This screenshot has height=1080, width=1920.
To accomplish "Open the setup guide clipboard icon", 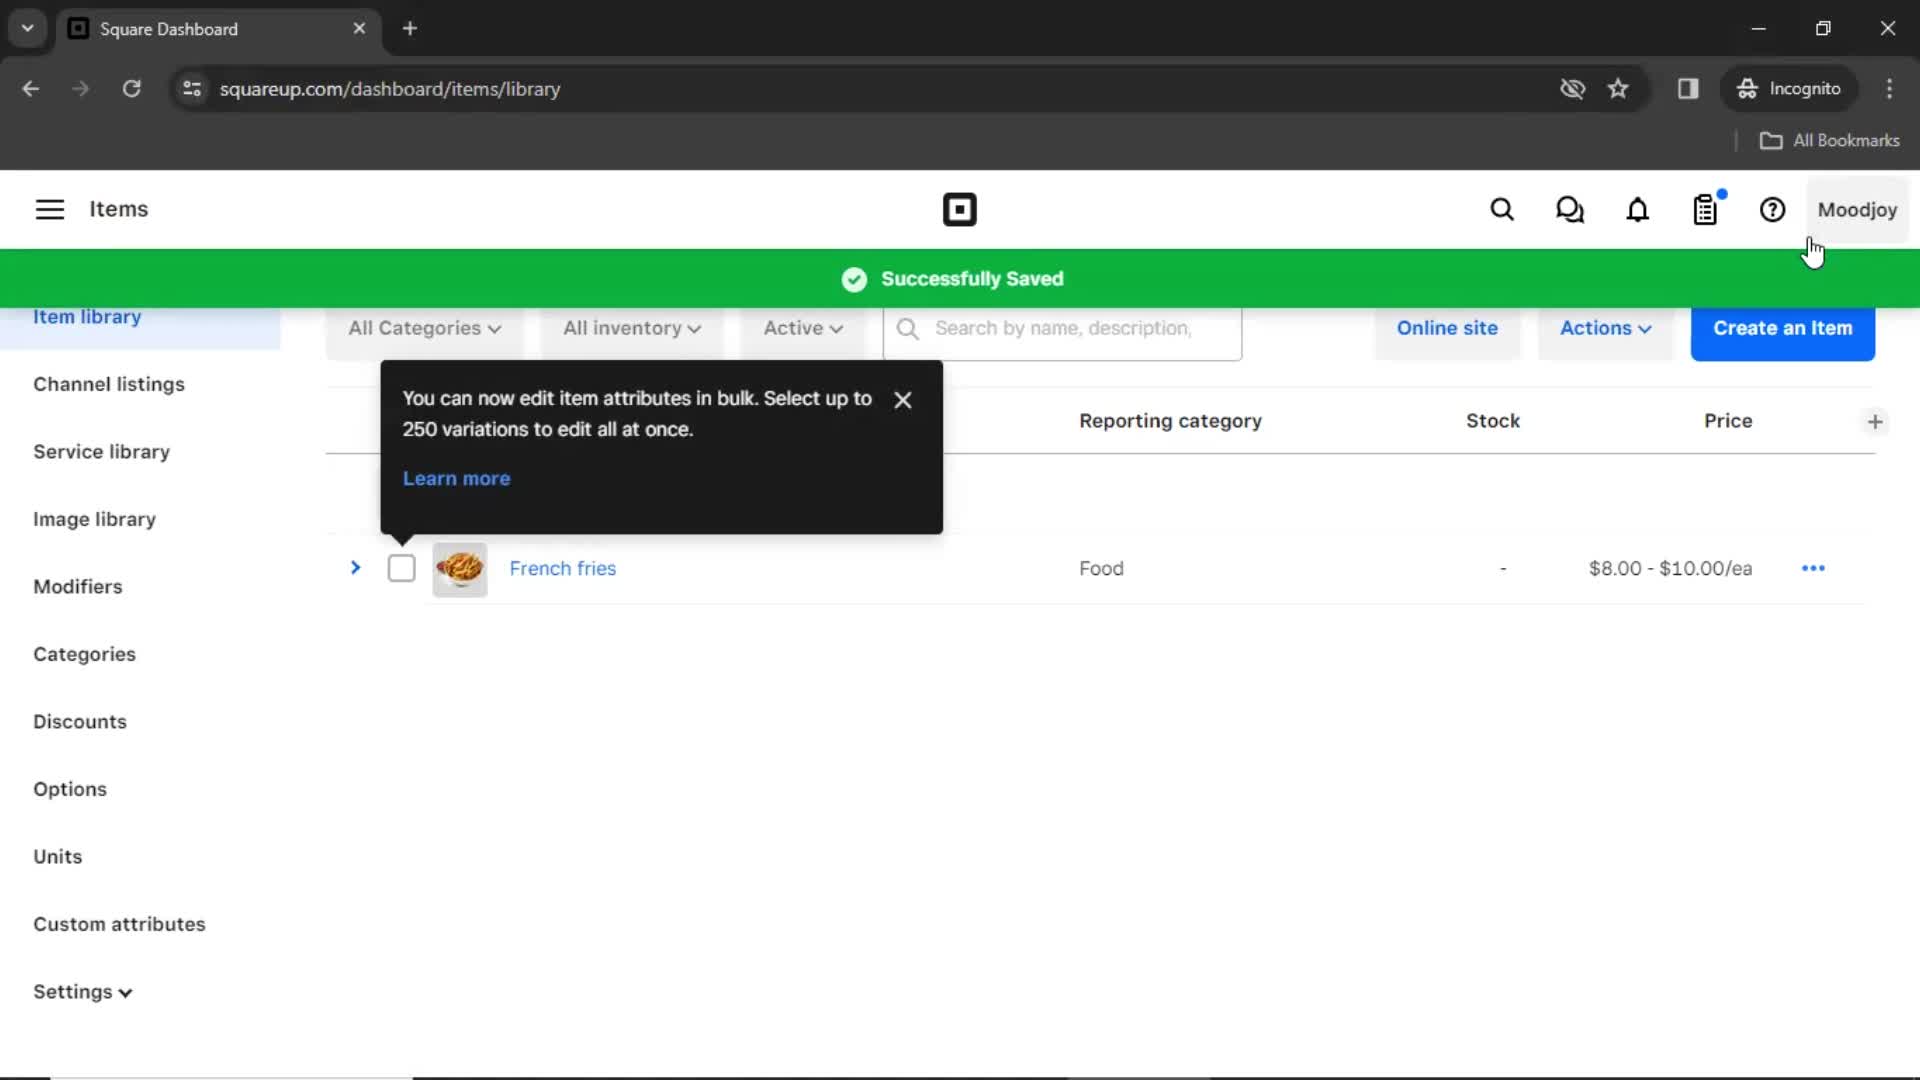I will (x=1706, y=210).
